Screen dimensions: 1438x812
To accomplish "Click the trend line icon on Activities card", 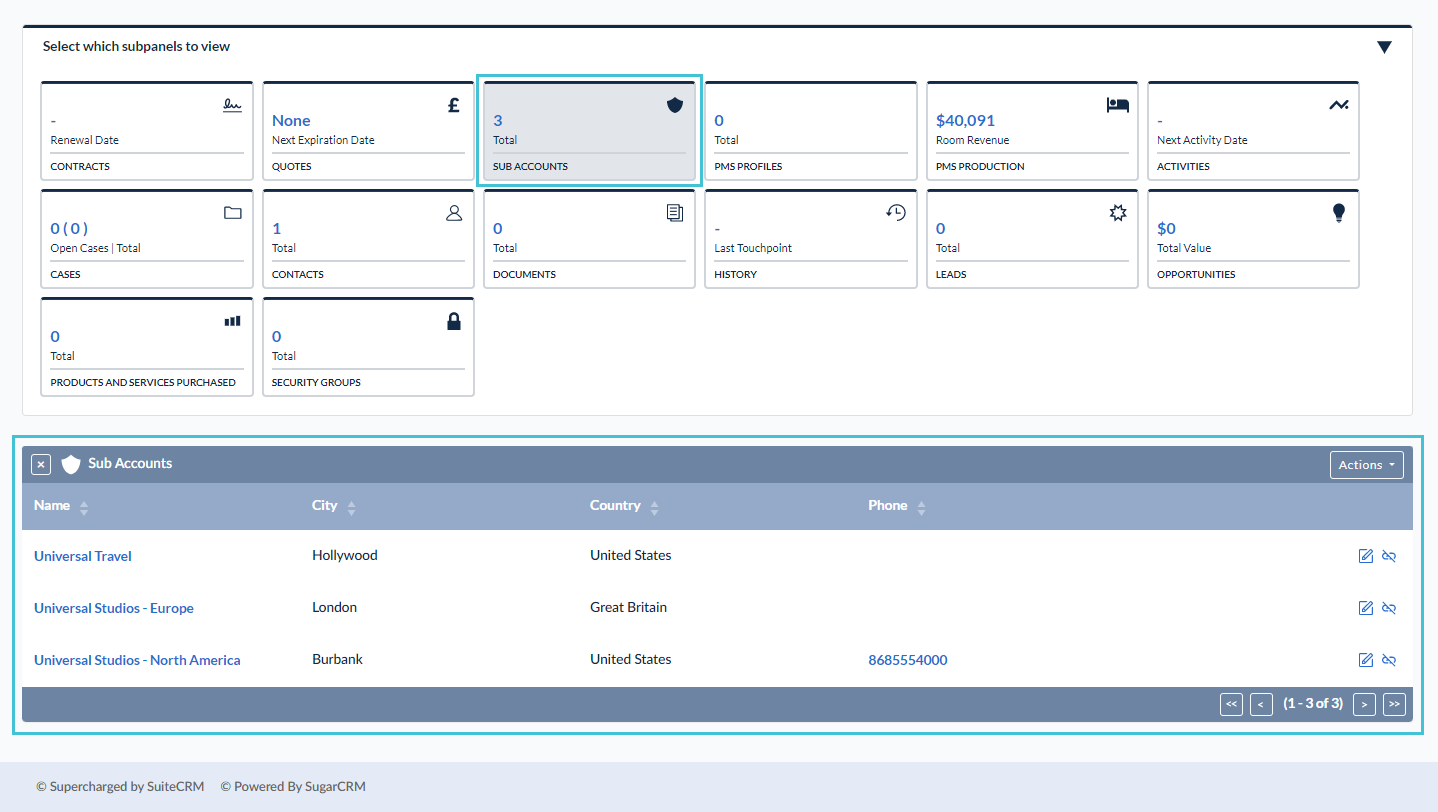I will tap(1339, 105).
